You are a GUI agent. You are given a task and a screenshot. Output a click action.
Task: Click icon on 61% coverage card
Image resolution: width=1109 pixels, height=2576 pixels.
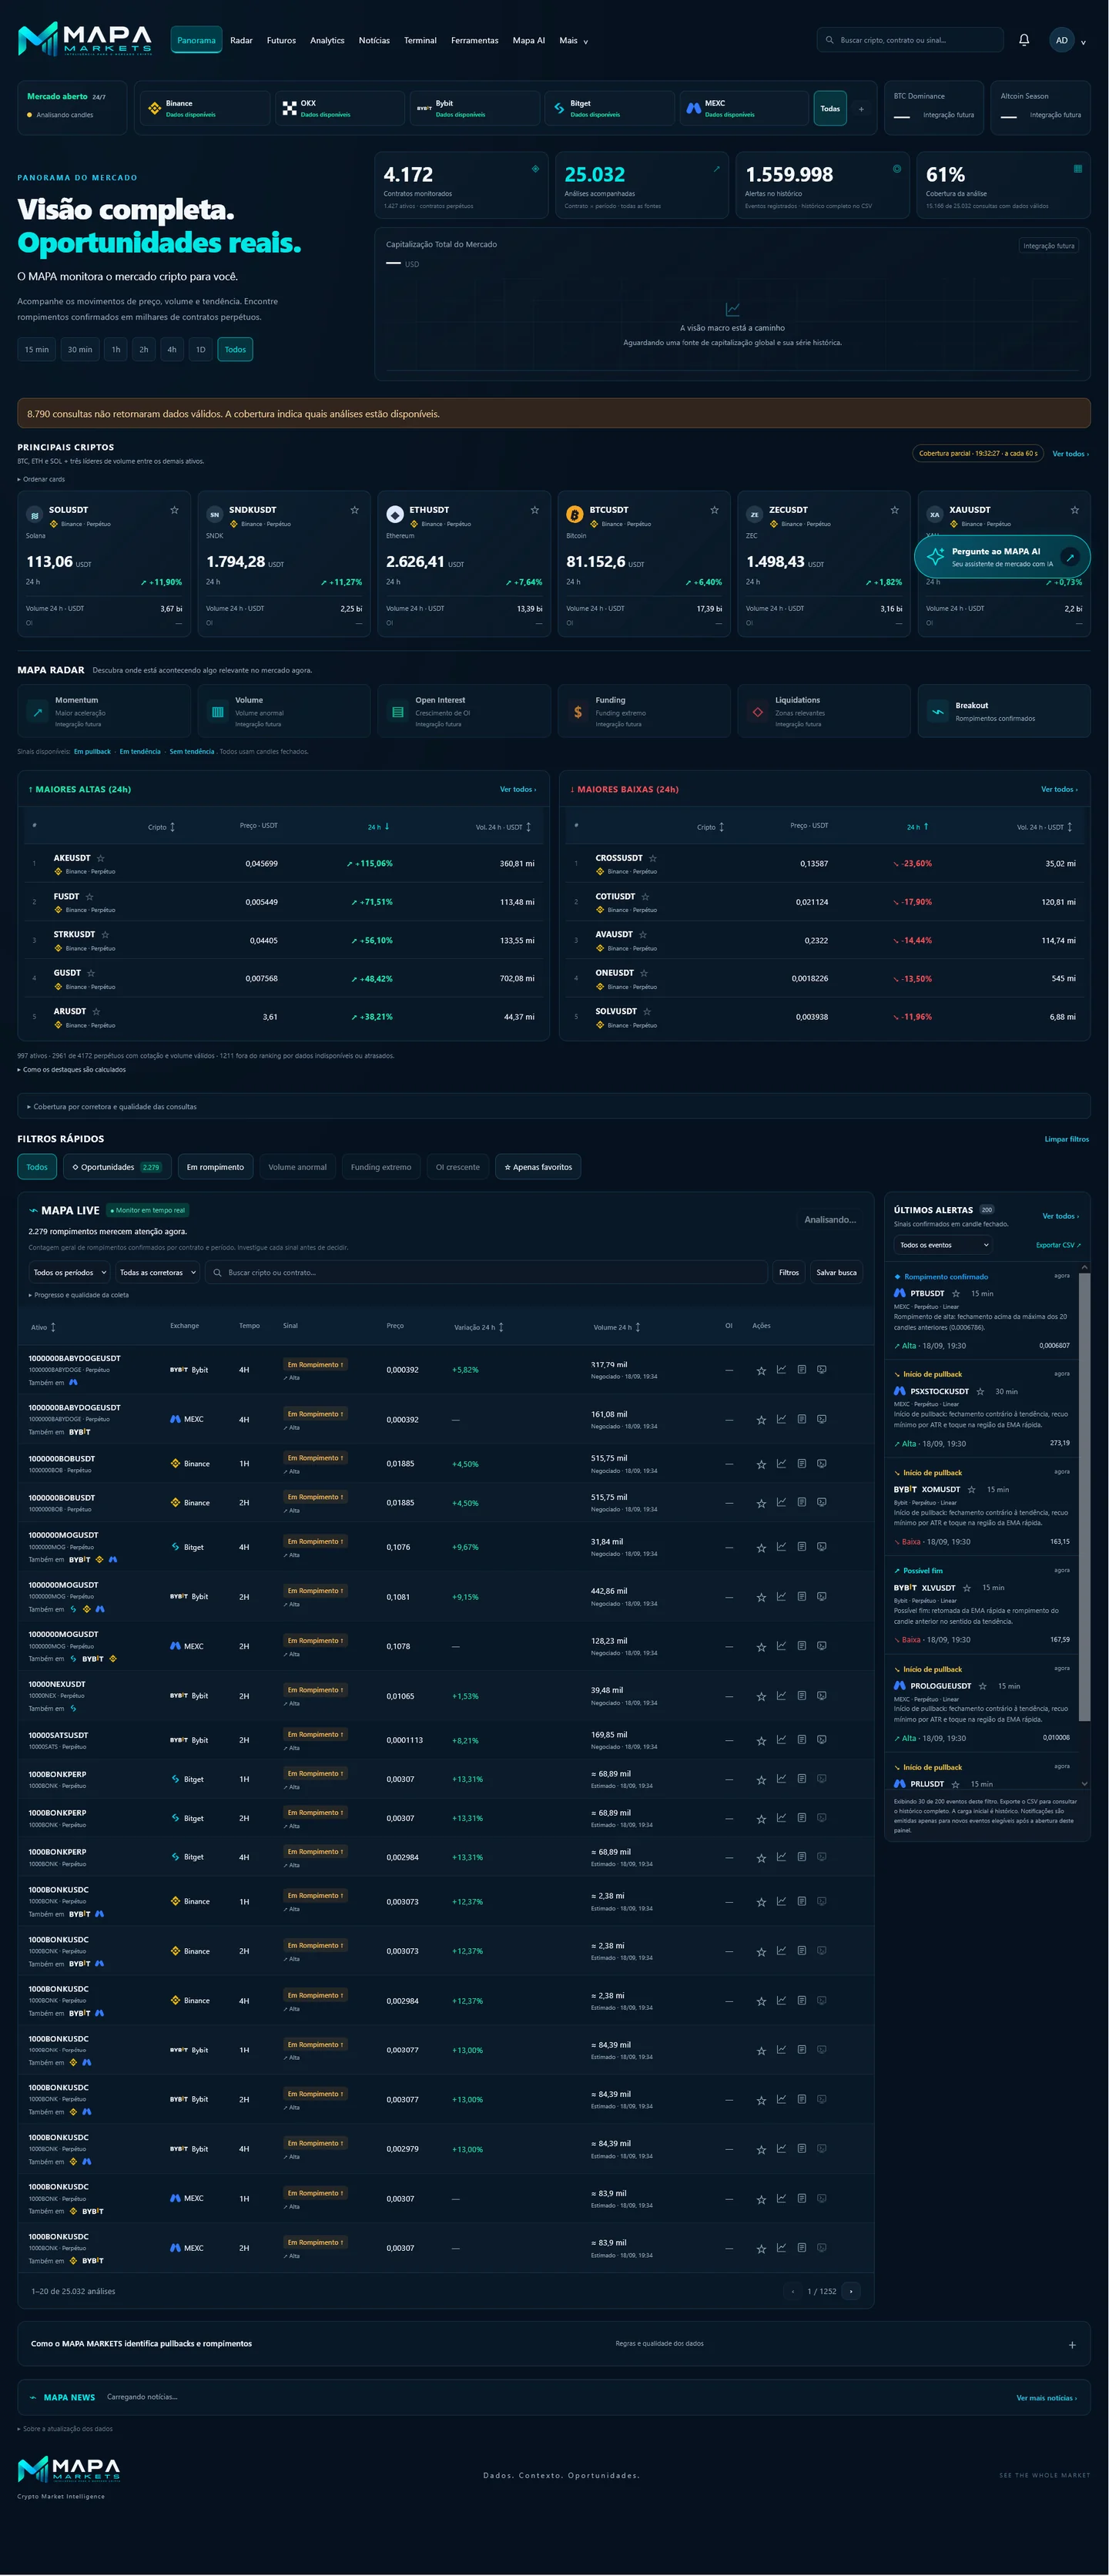(1077, 169)
